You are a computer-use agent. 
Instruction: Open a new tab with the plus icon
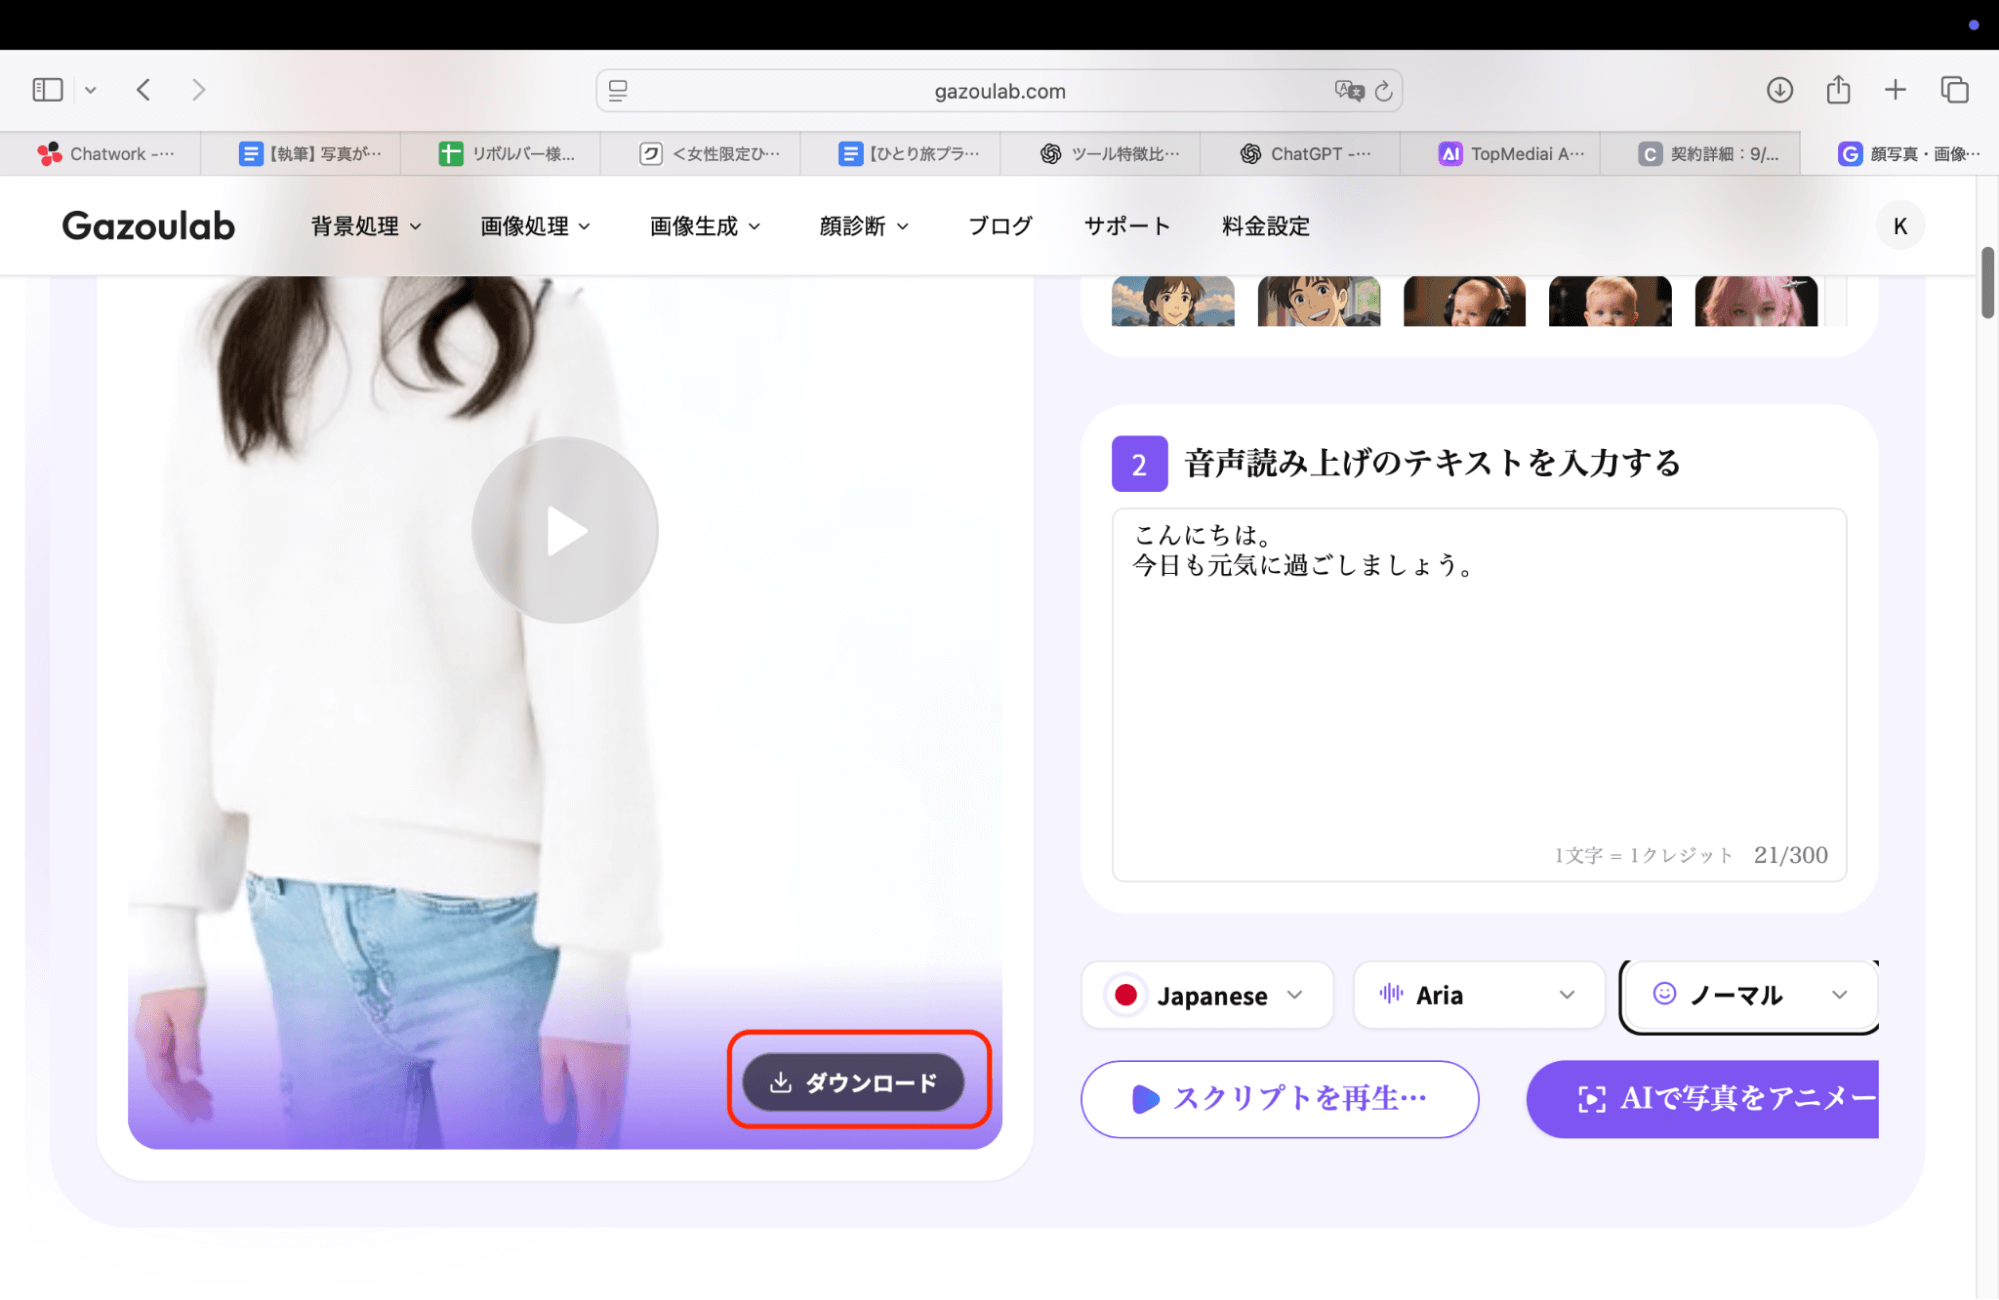pos(1895,89)
